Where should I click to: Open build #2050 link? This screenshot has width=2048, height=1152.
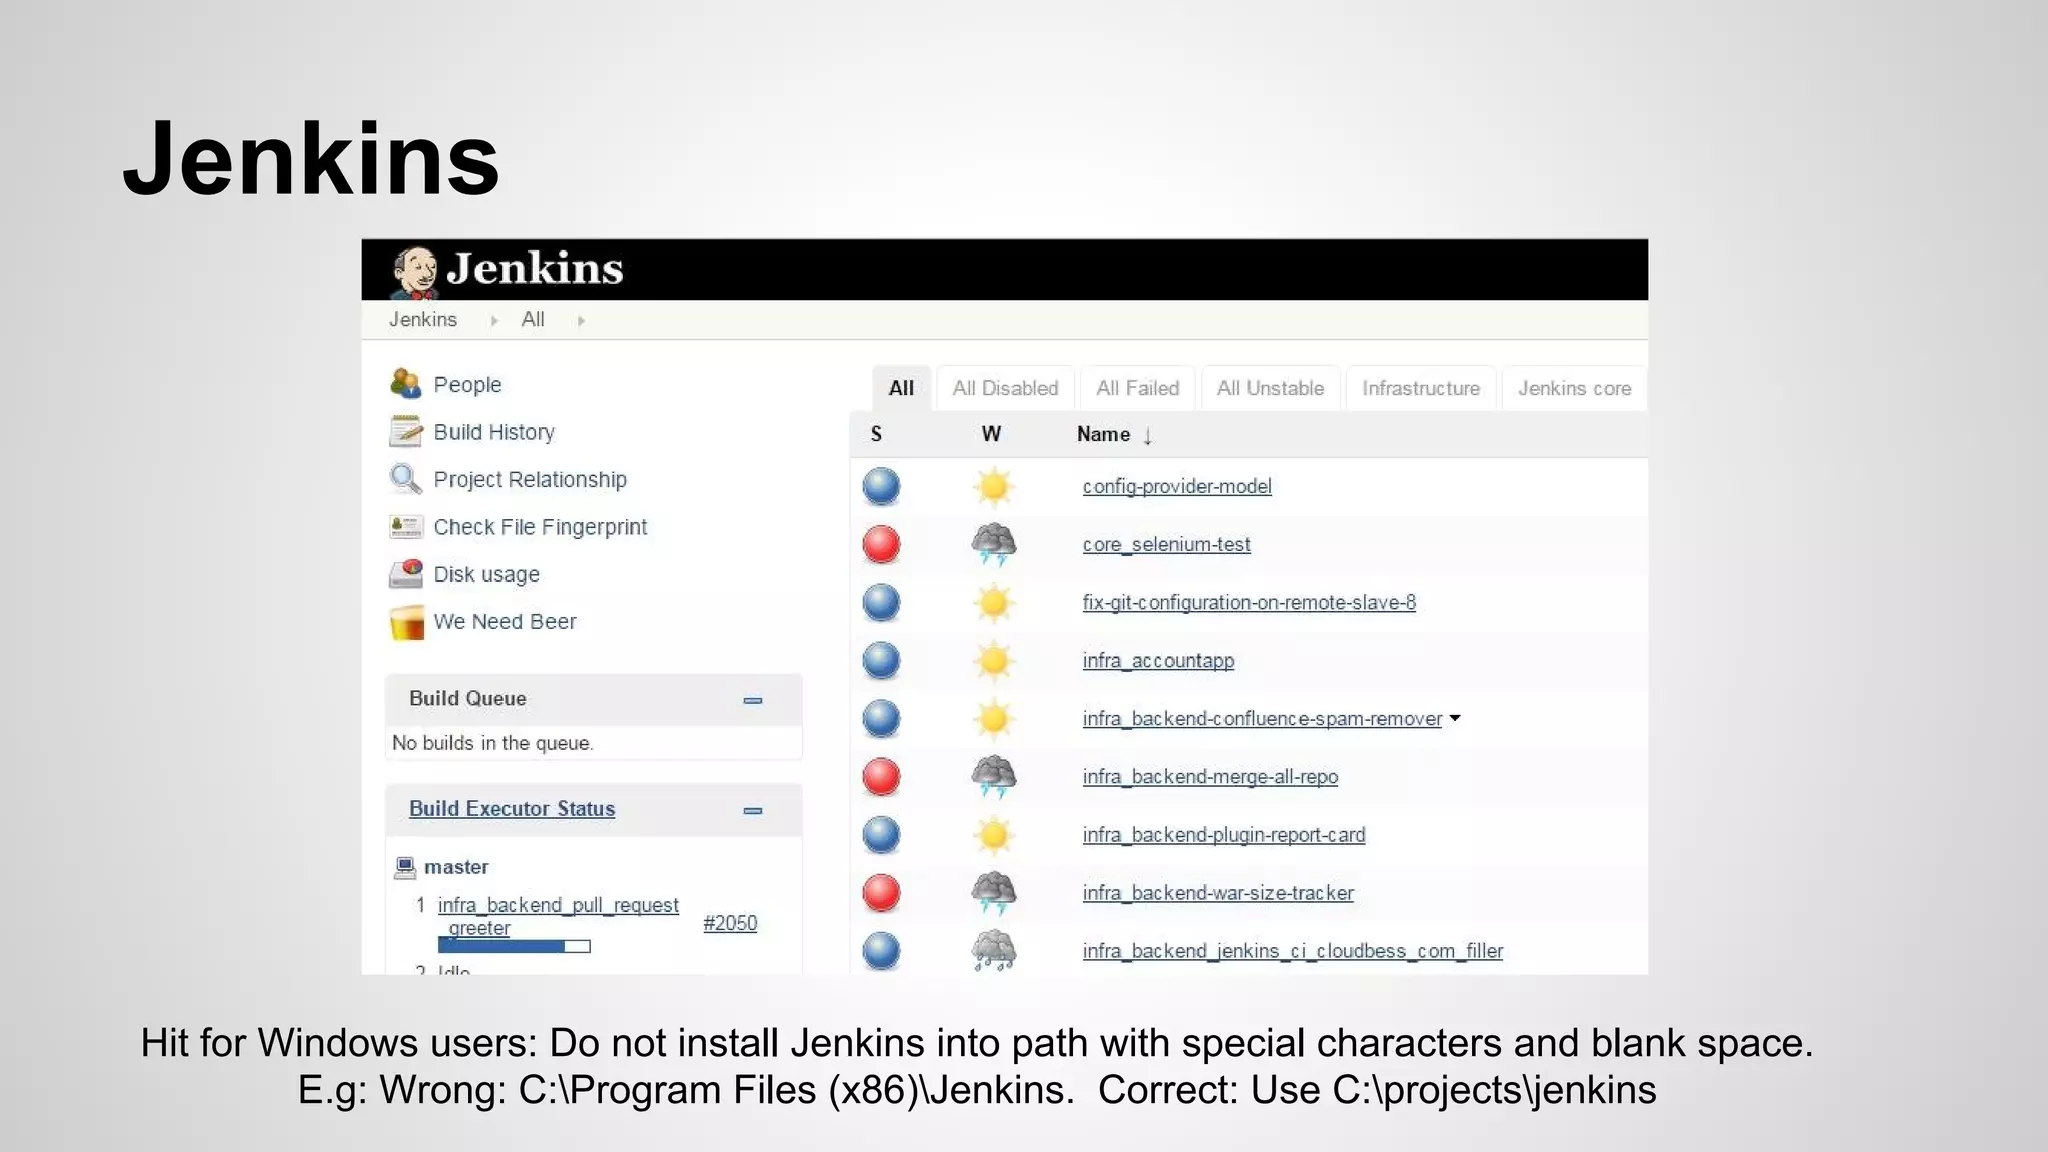pos(730,923)
